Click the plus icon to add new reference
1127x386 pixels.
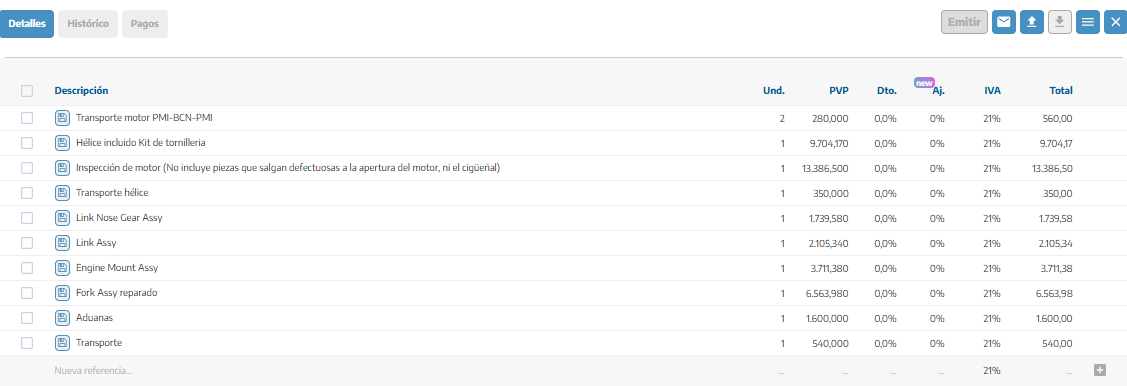1099,370
